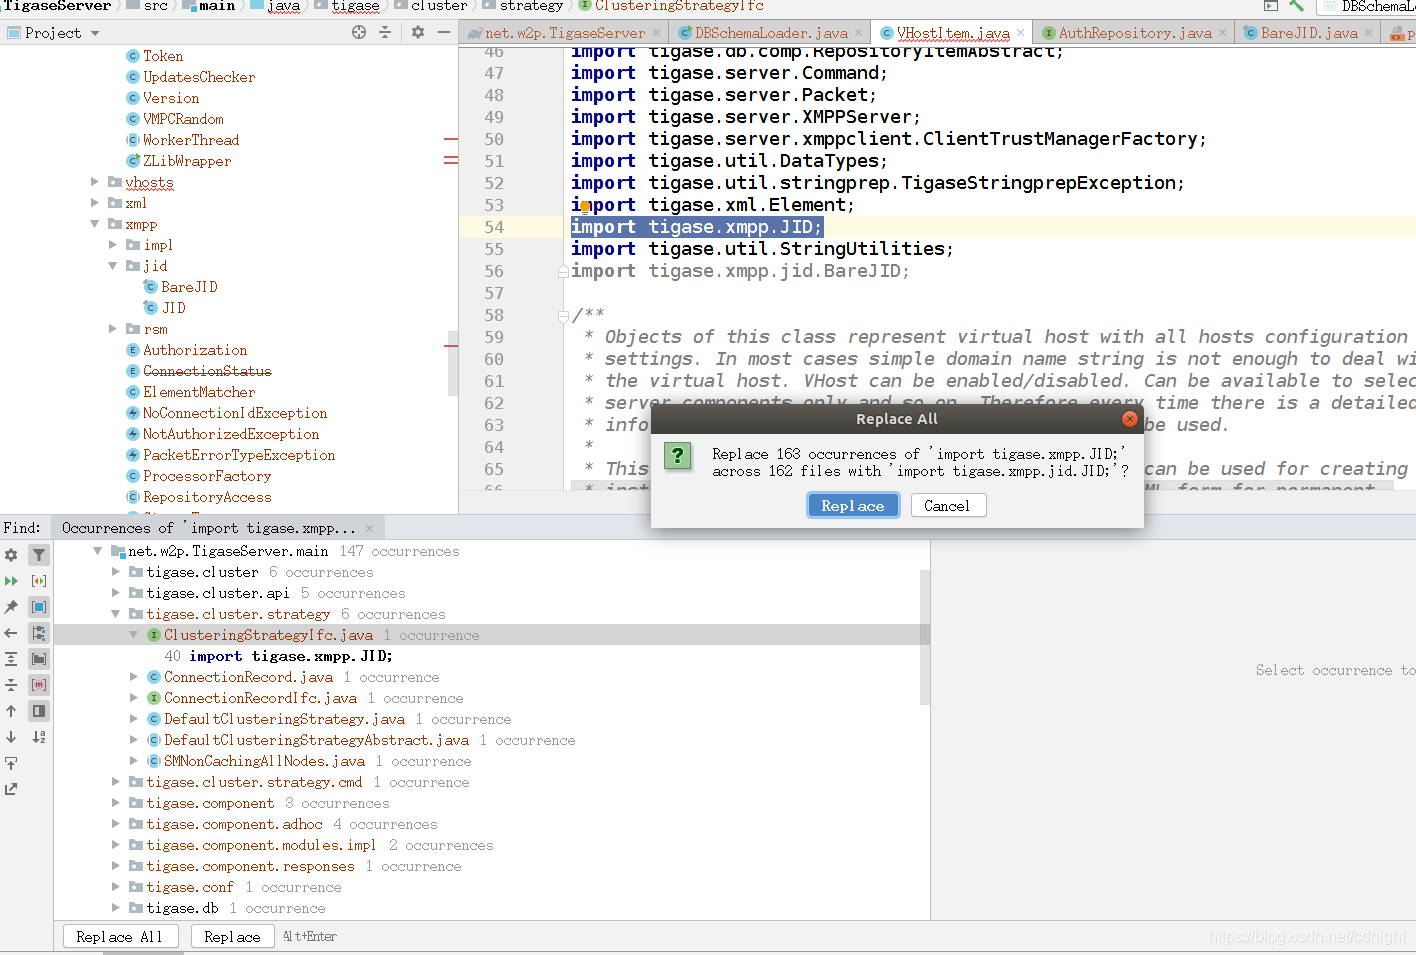
Task: Click the back arrow in Find toolbar
Action: (11, 633)
